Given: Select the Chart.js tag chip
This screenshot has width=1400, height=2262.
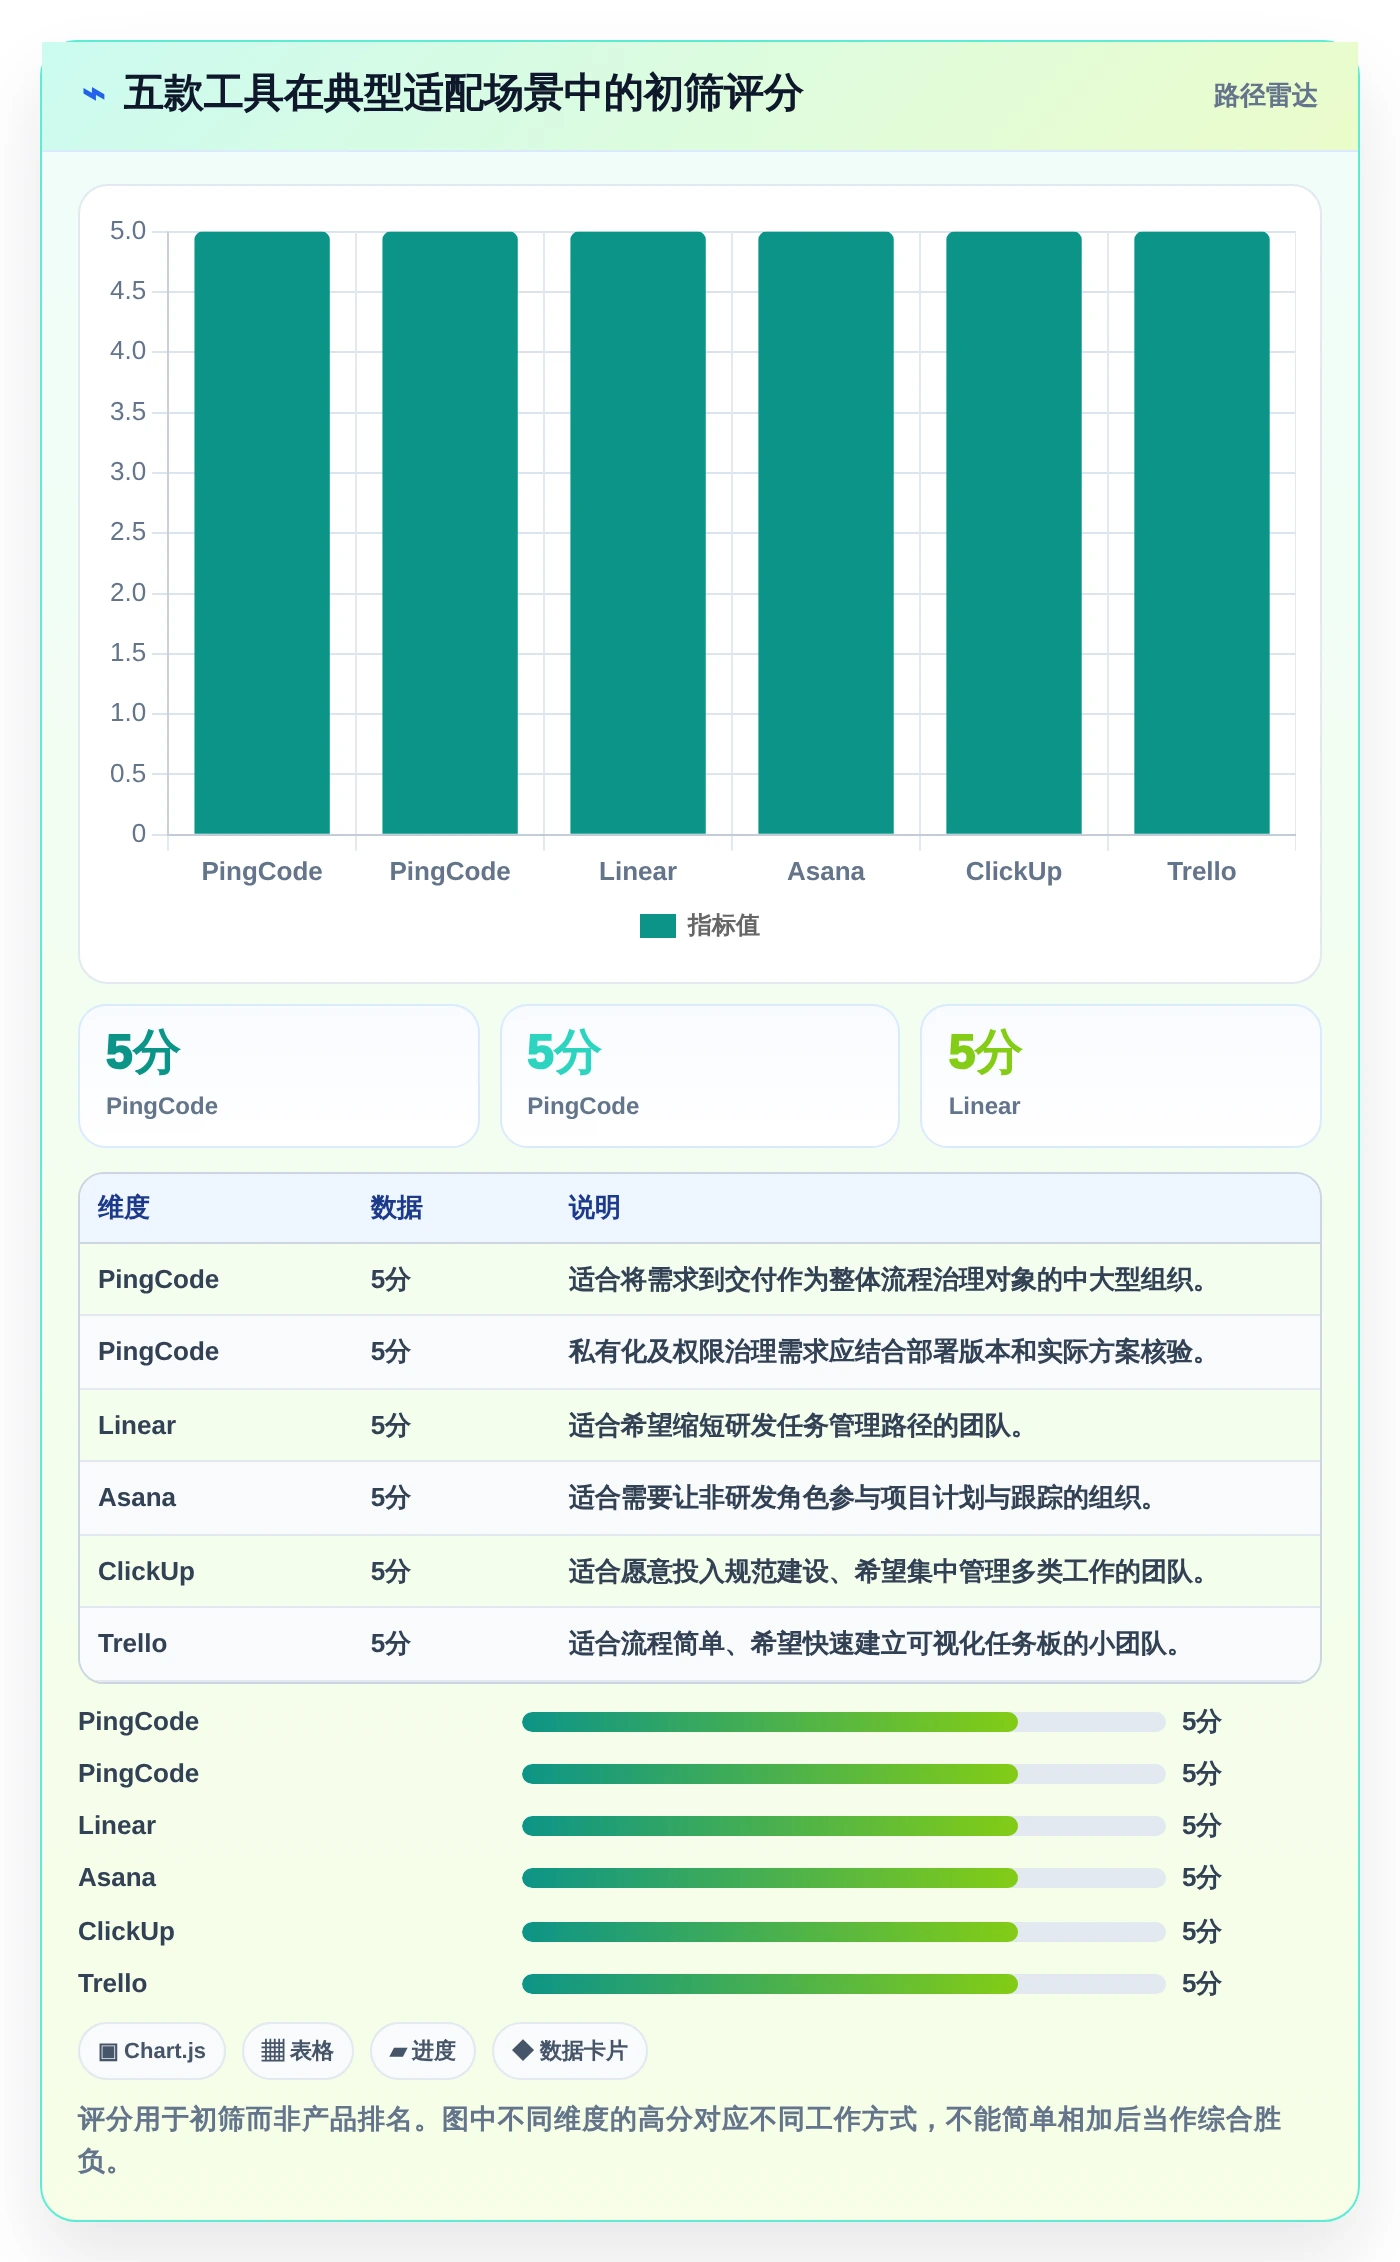Looking at the screenshot, I should point(152,2051).
